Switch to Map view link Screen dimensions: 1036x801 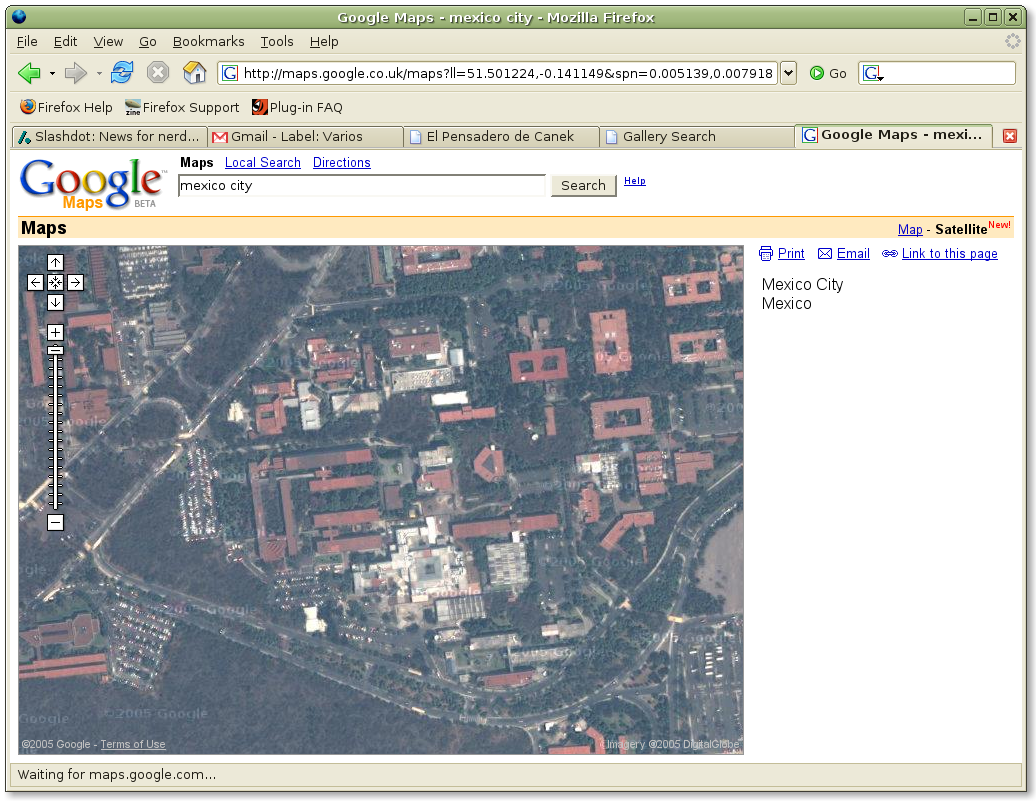coord(910,229)
